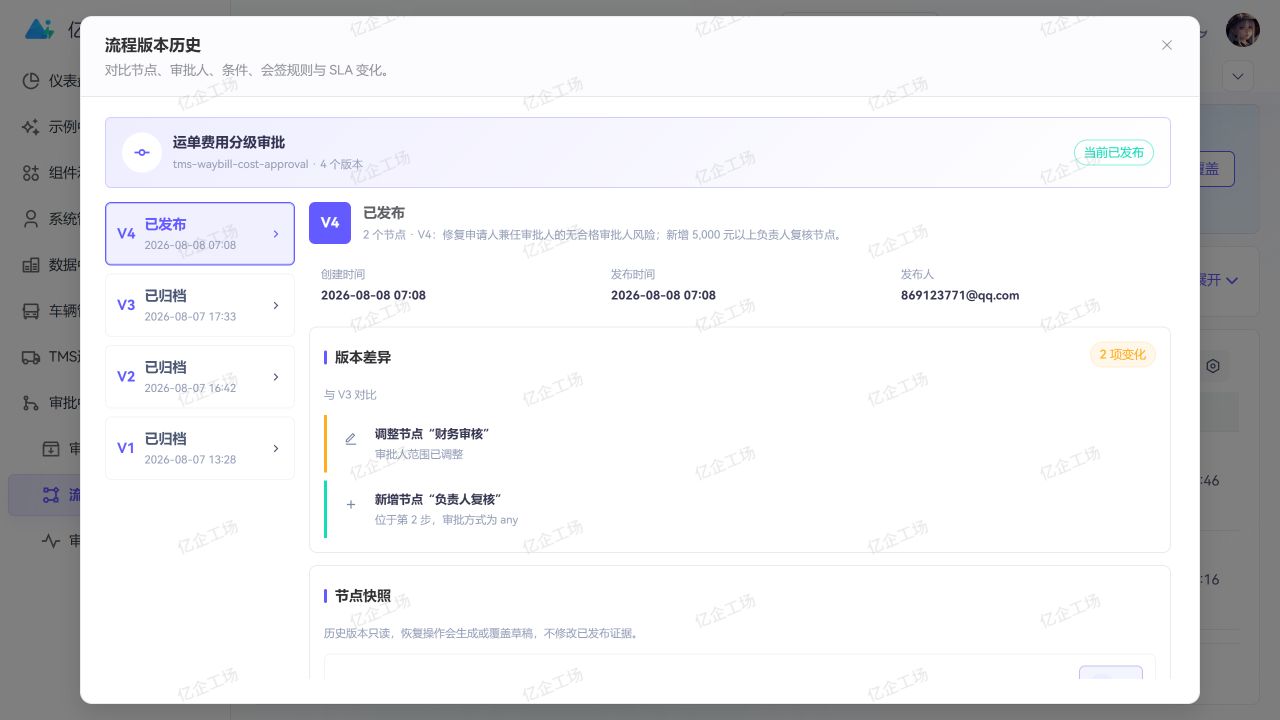Click the 节点快照 section heading
This screenshot has width=1280, height=720.
point(363,596)
